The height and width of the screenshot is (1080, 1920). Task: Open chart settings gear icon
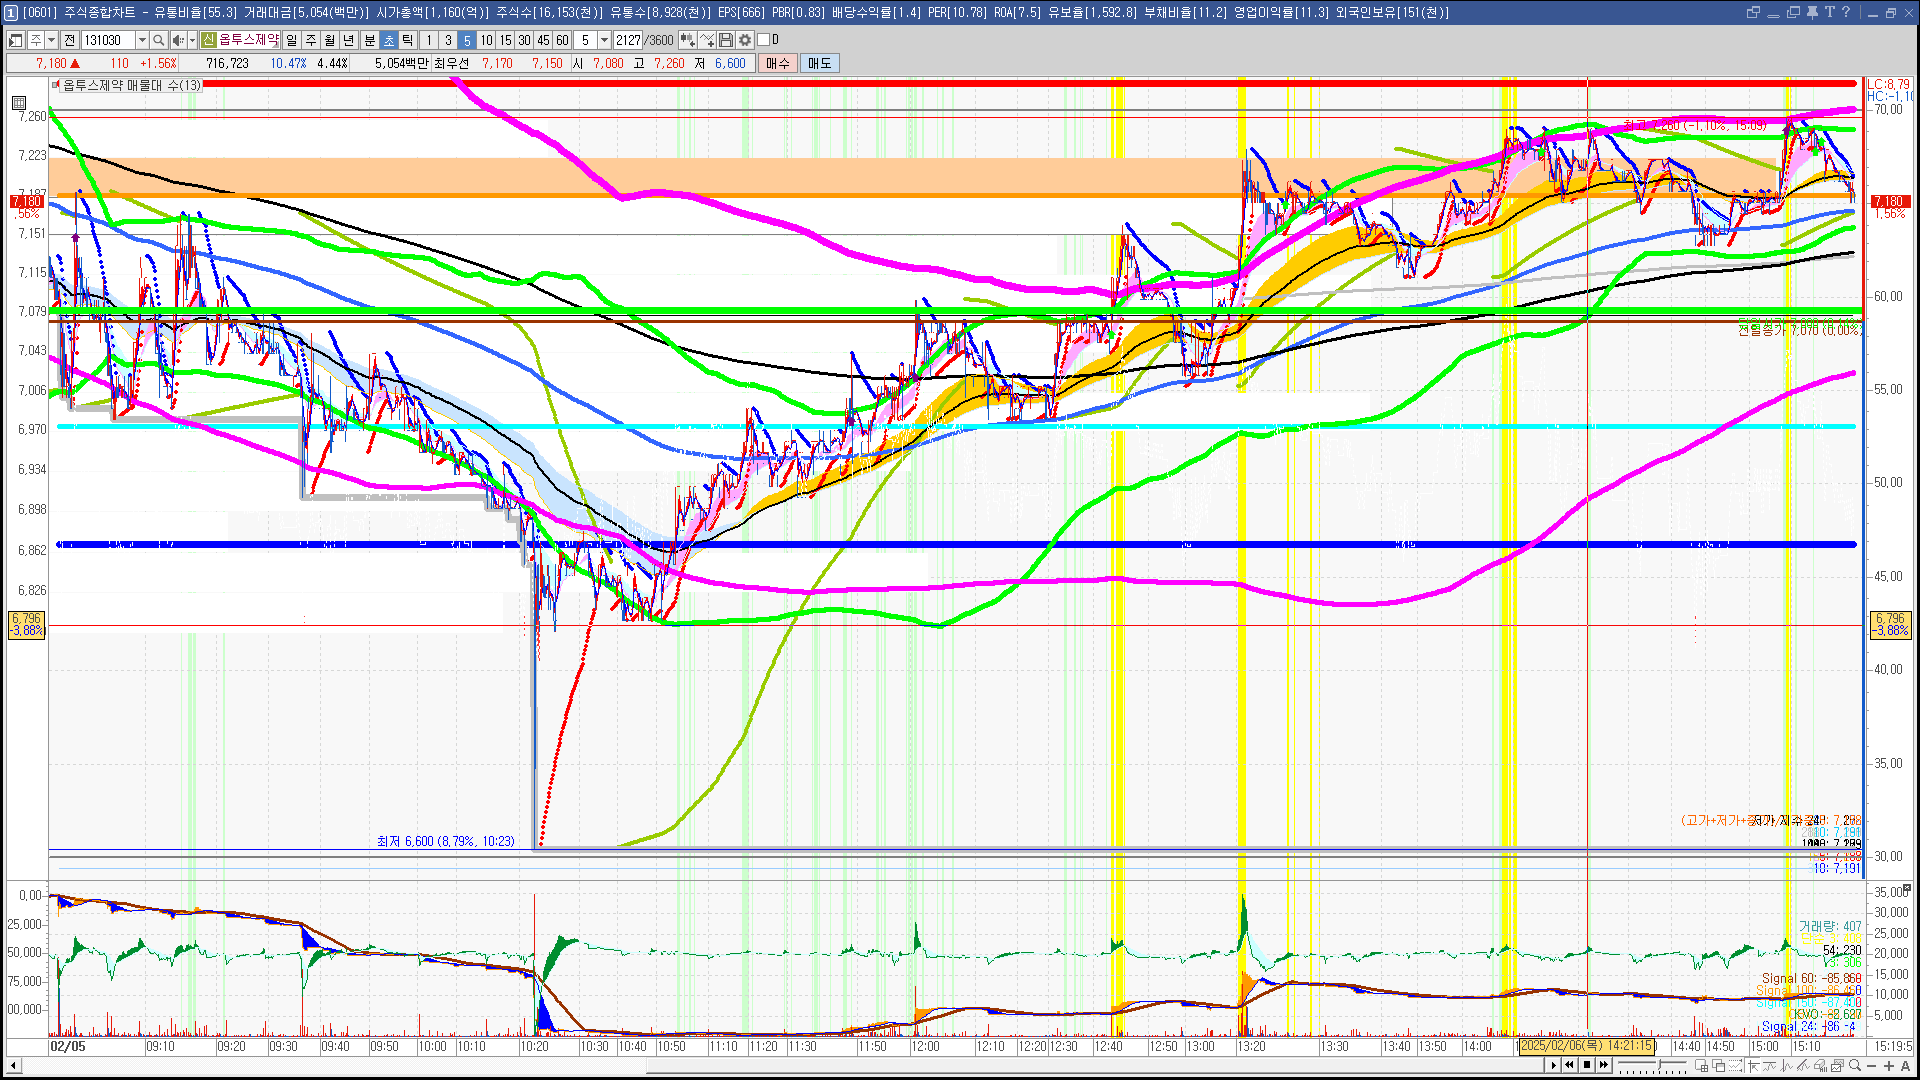coord(745,40)
